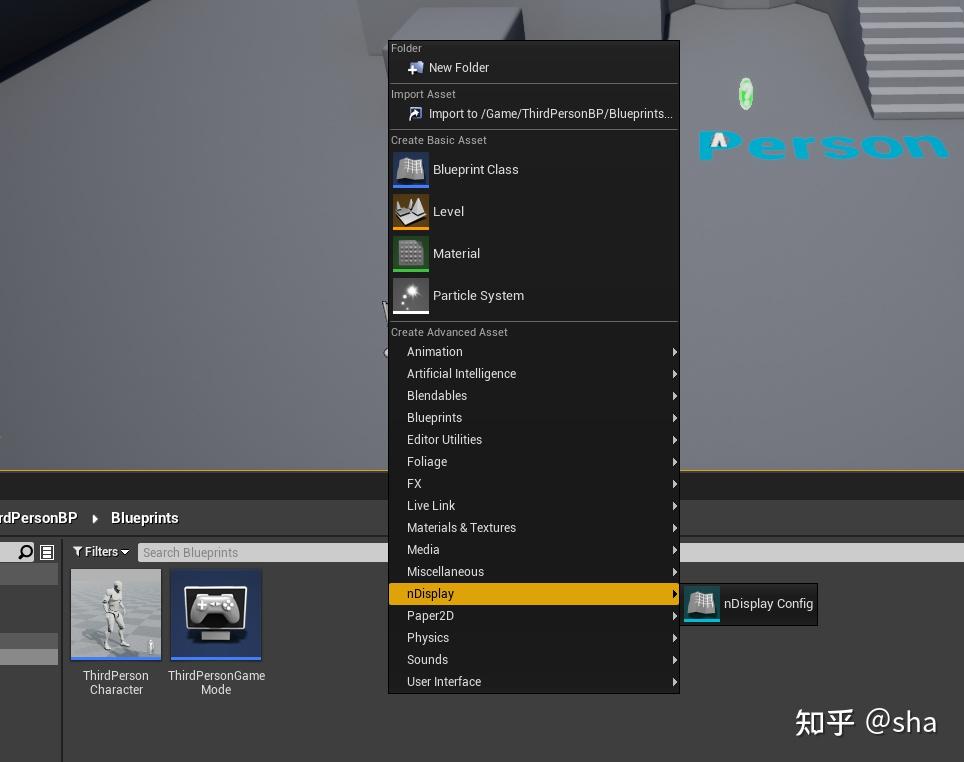The image size is (964, 762).
Task: Create a new Material asset
Action: point(456,253)
